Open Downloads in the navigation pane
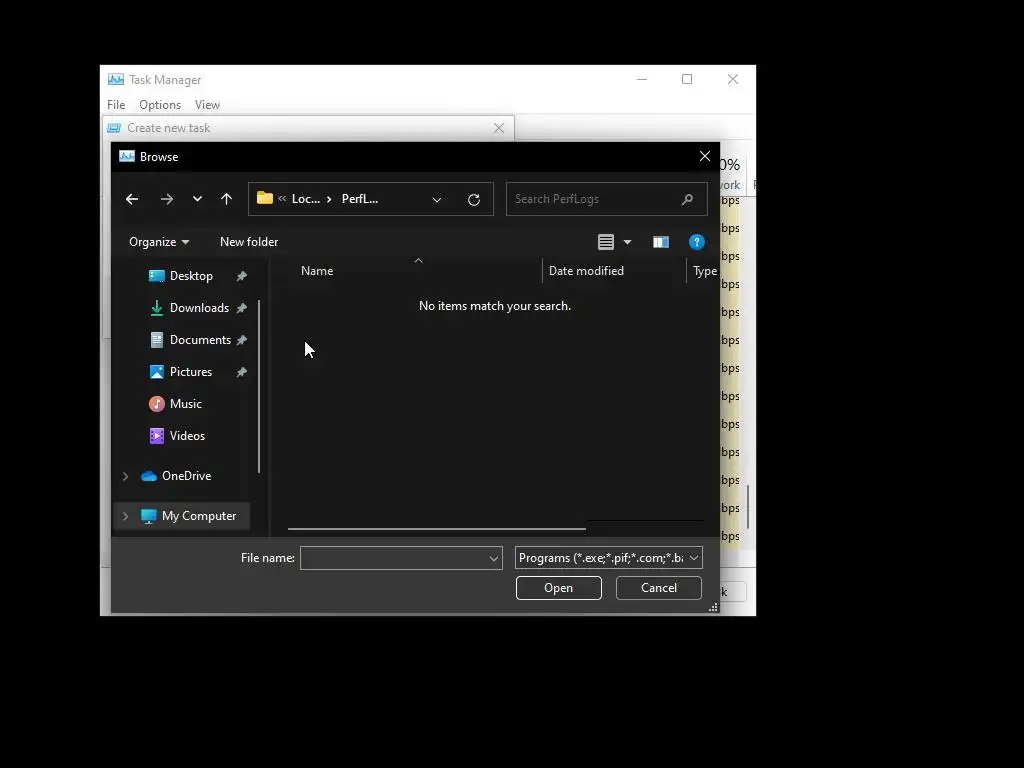This screenshot has width=1024, height=768. pyautogui.click(x=199, y=308)
